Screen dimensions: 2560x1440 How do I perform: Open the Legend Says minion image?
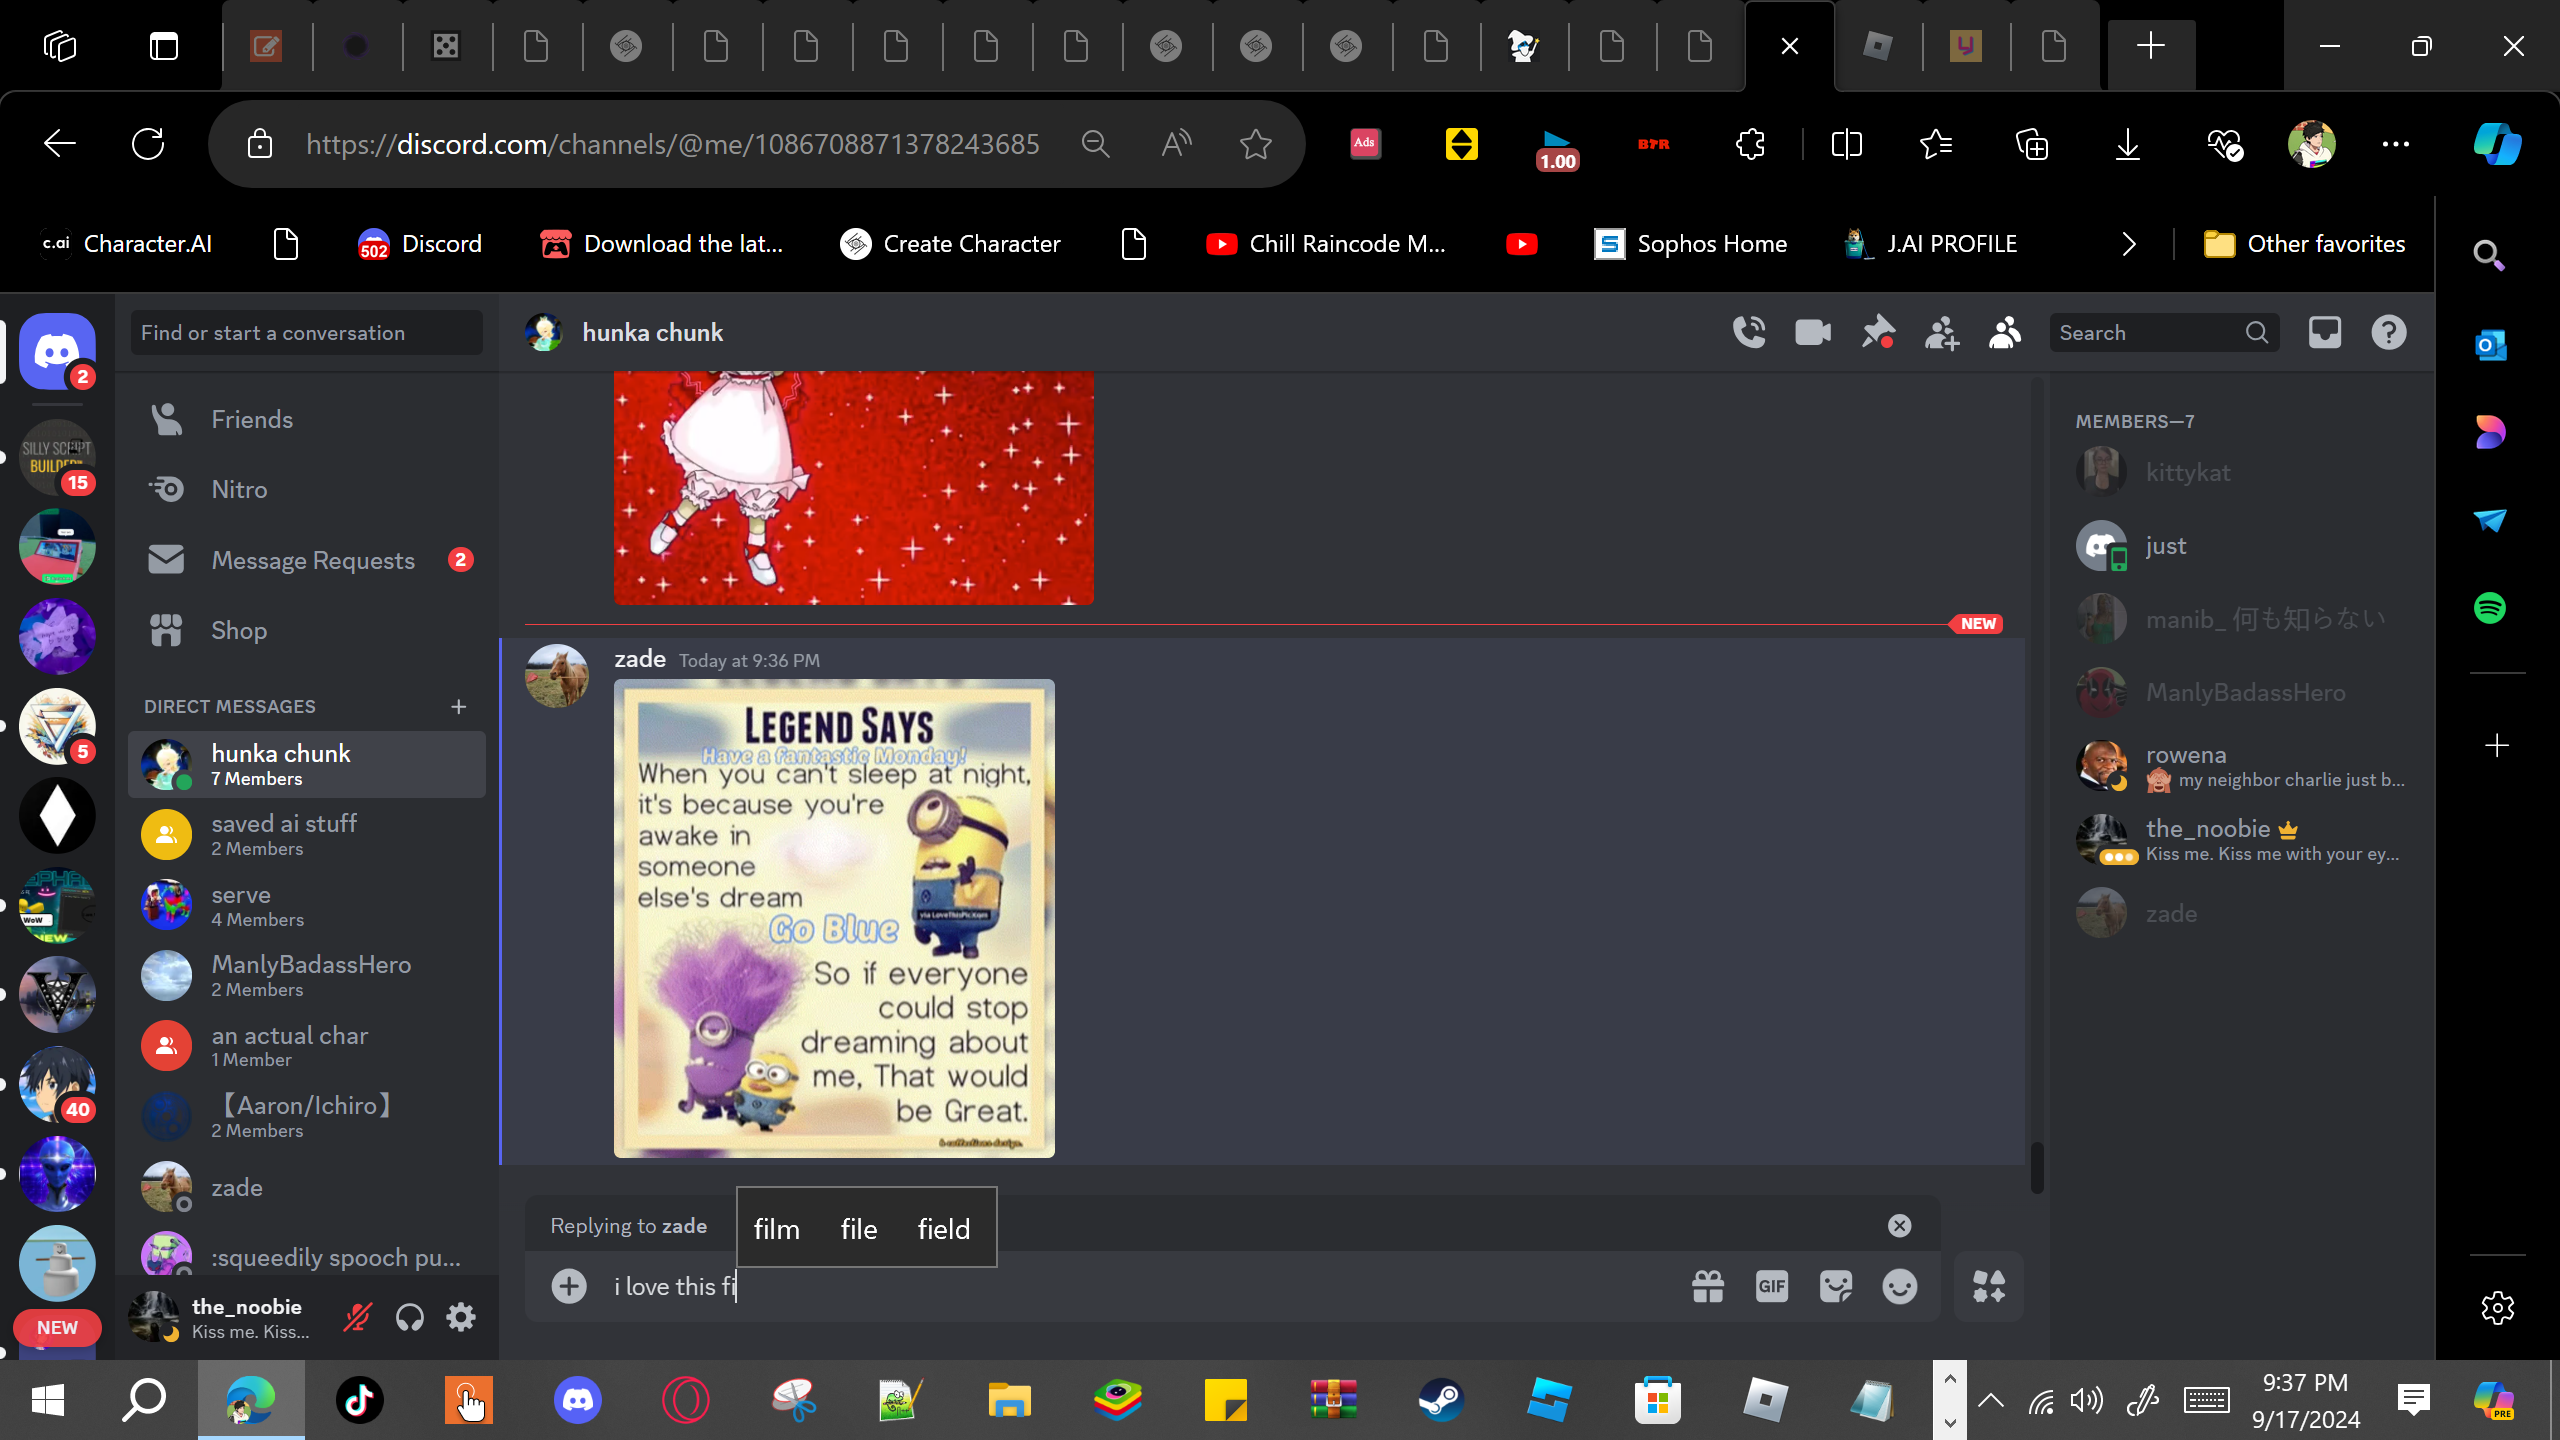click(x=834, y=918)
